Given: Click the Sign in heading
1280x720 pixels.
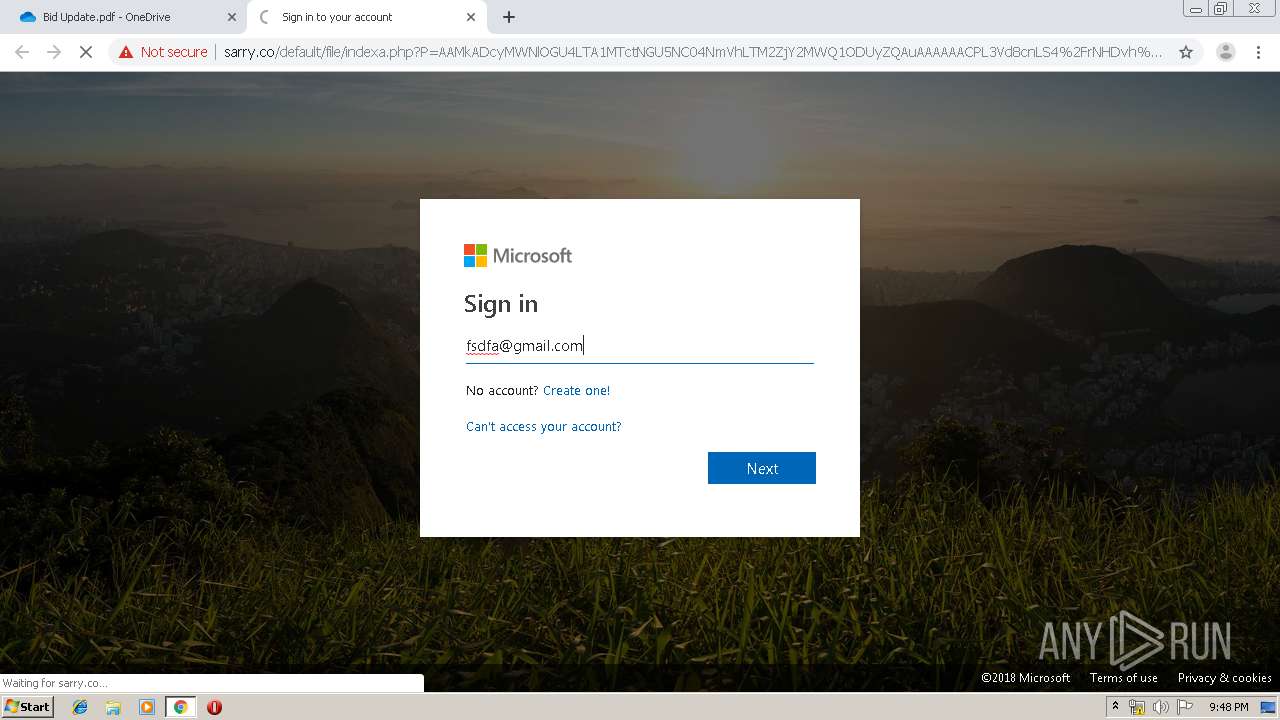Looking at the screenshot, I should (x=501, y=304).
